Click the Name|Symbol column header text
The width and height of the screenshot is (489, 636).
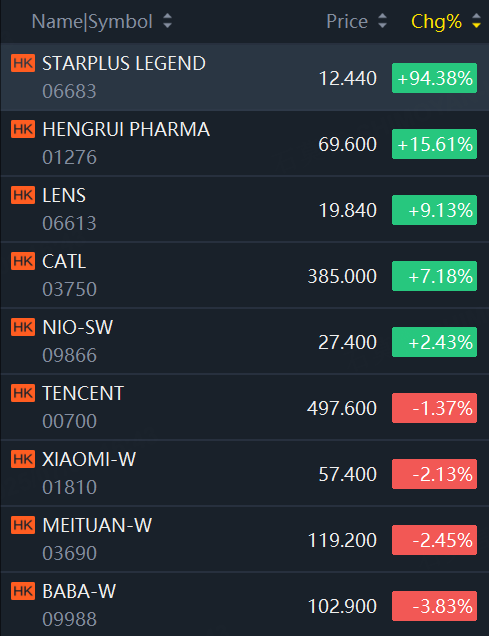(92, 22)
